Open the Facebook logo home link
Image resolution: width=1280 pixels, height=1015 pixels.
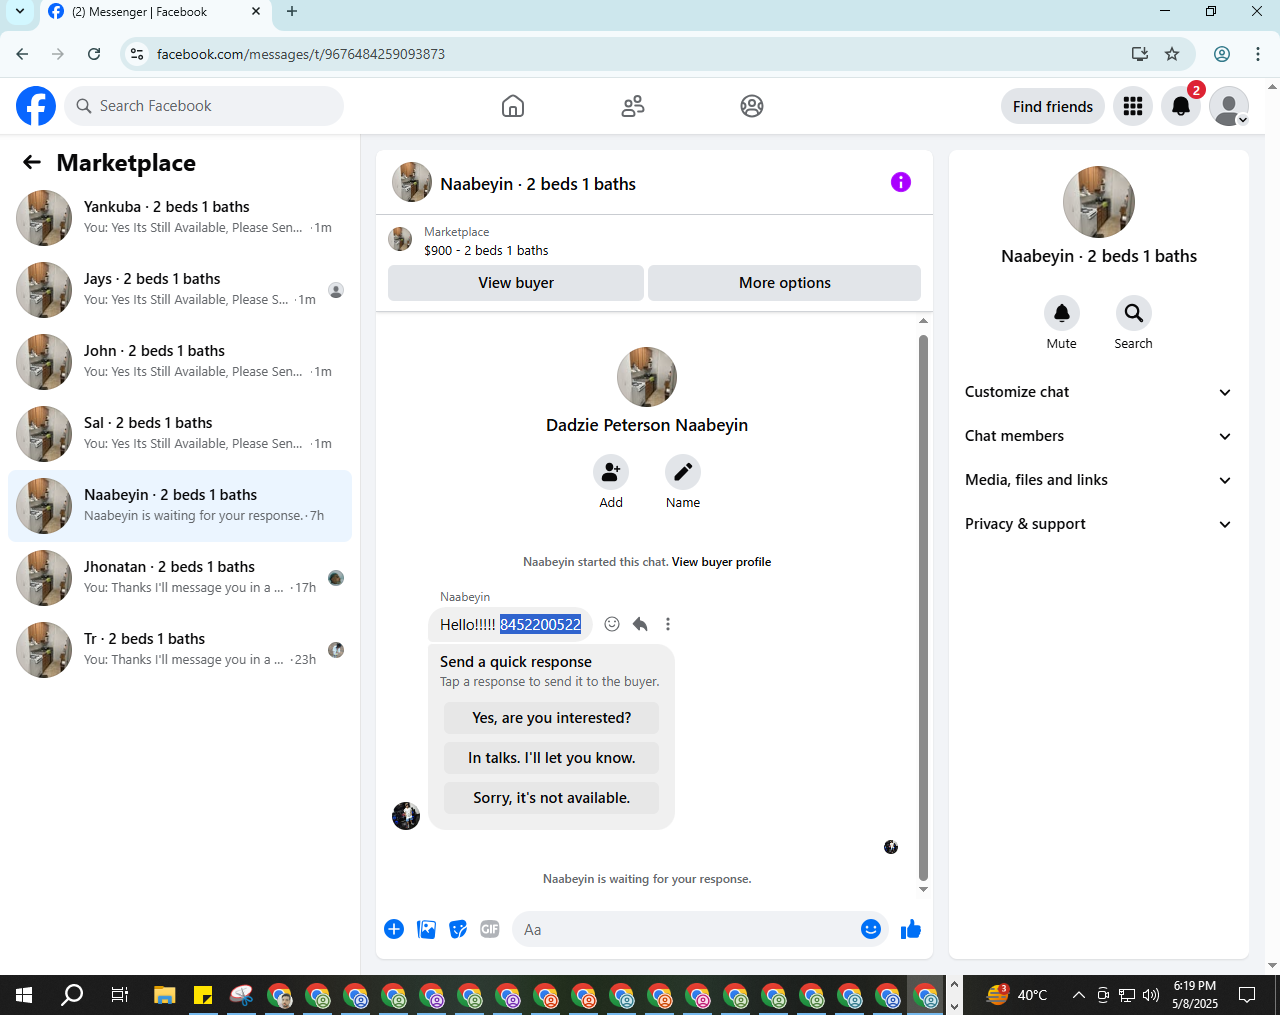coord(36,106)
